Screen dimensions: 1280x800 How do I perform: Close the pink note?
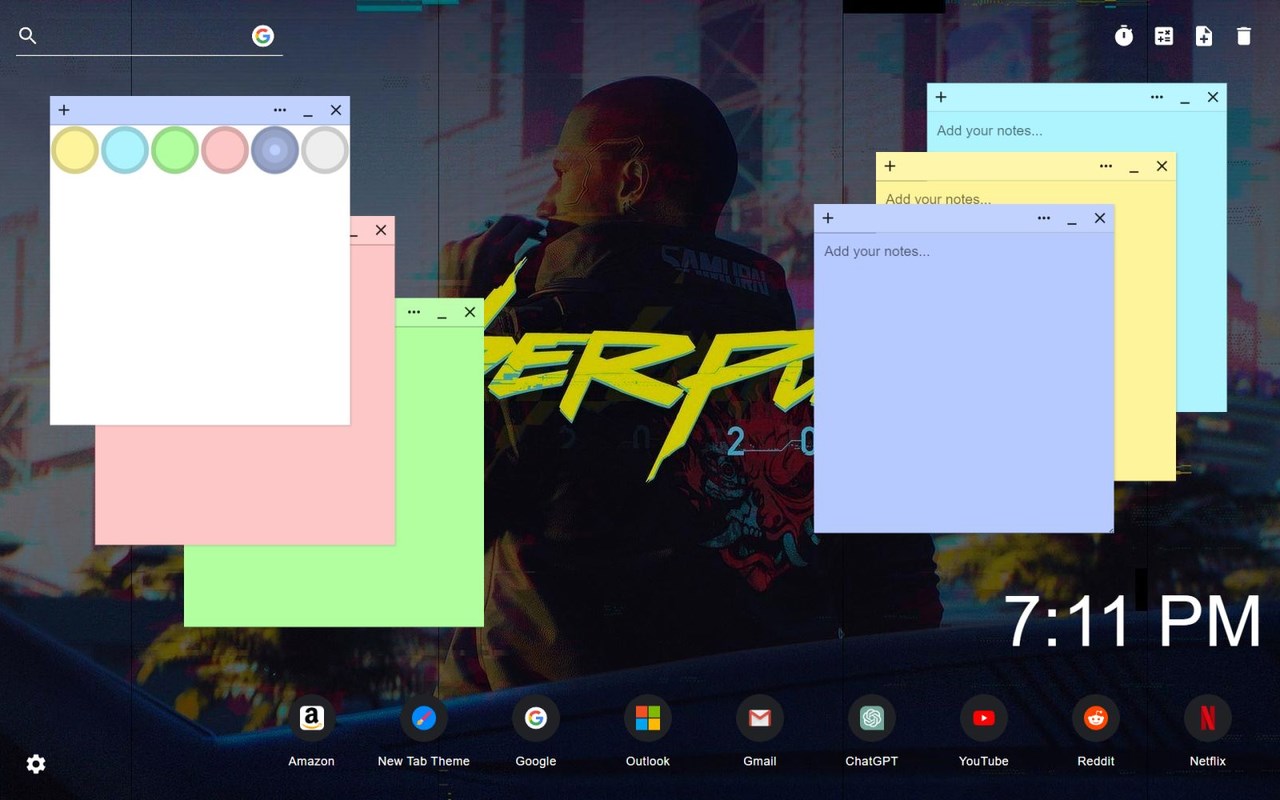click(x=381, y=230)
